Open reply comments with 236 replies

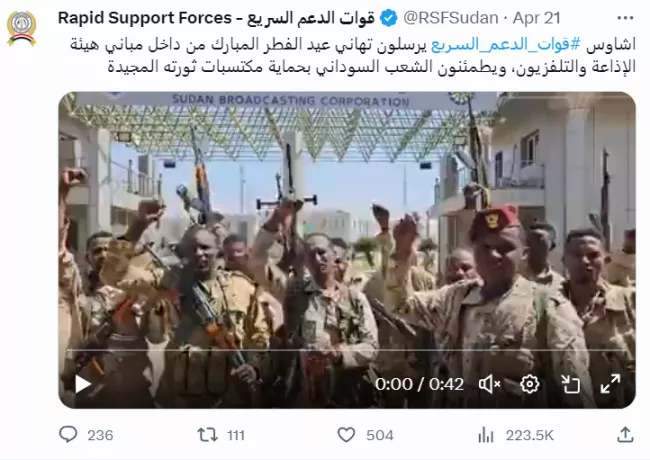point(86,435)
